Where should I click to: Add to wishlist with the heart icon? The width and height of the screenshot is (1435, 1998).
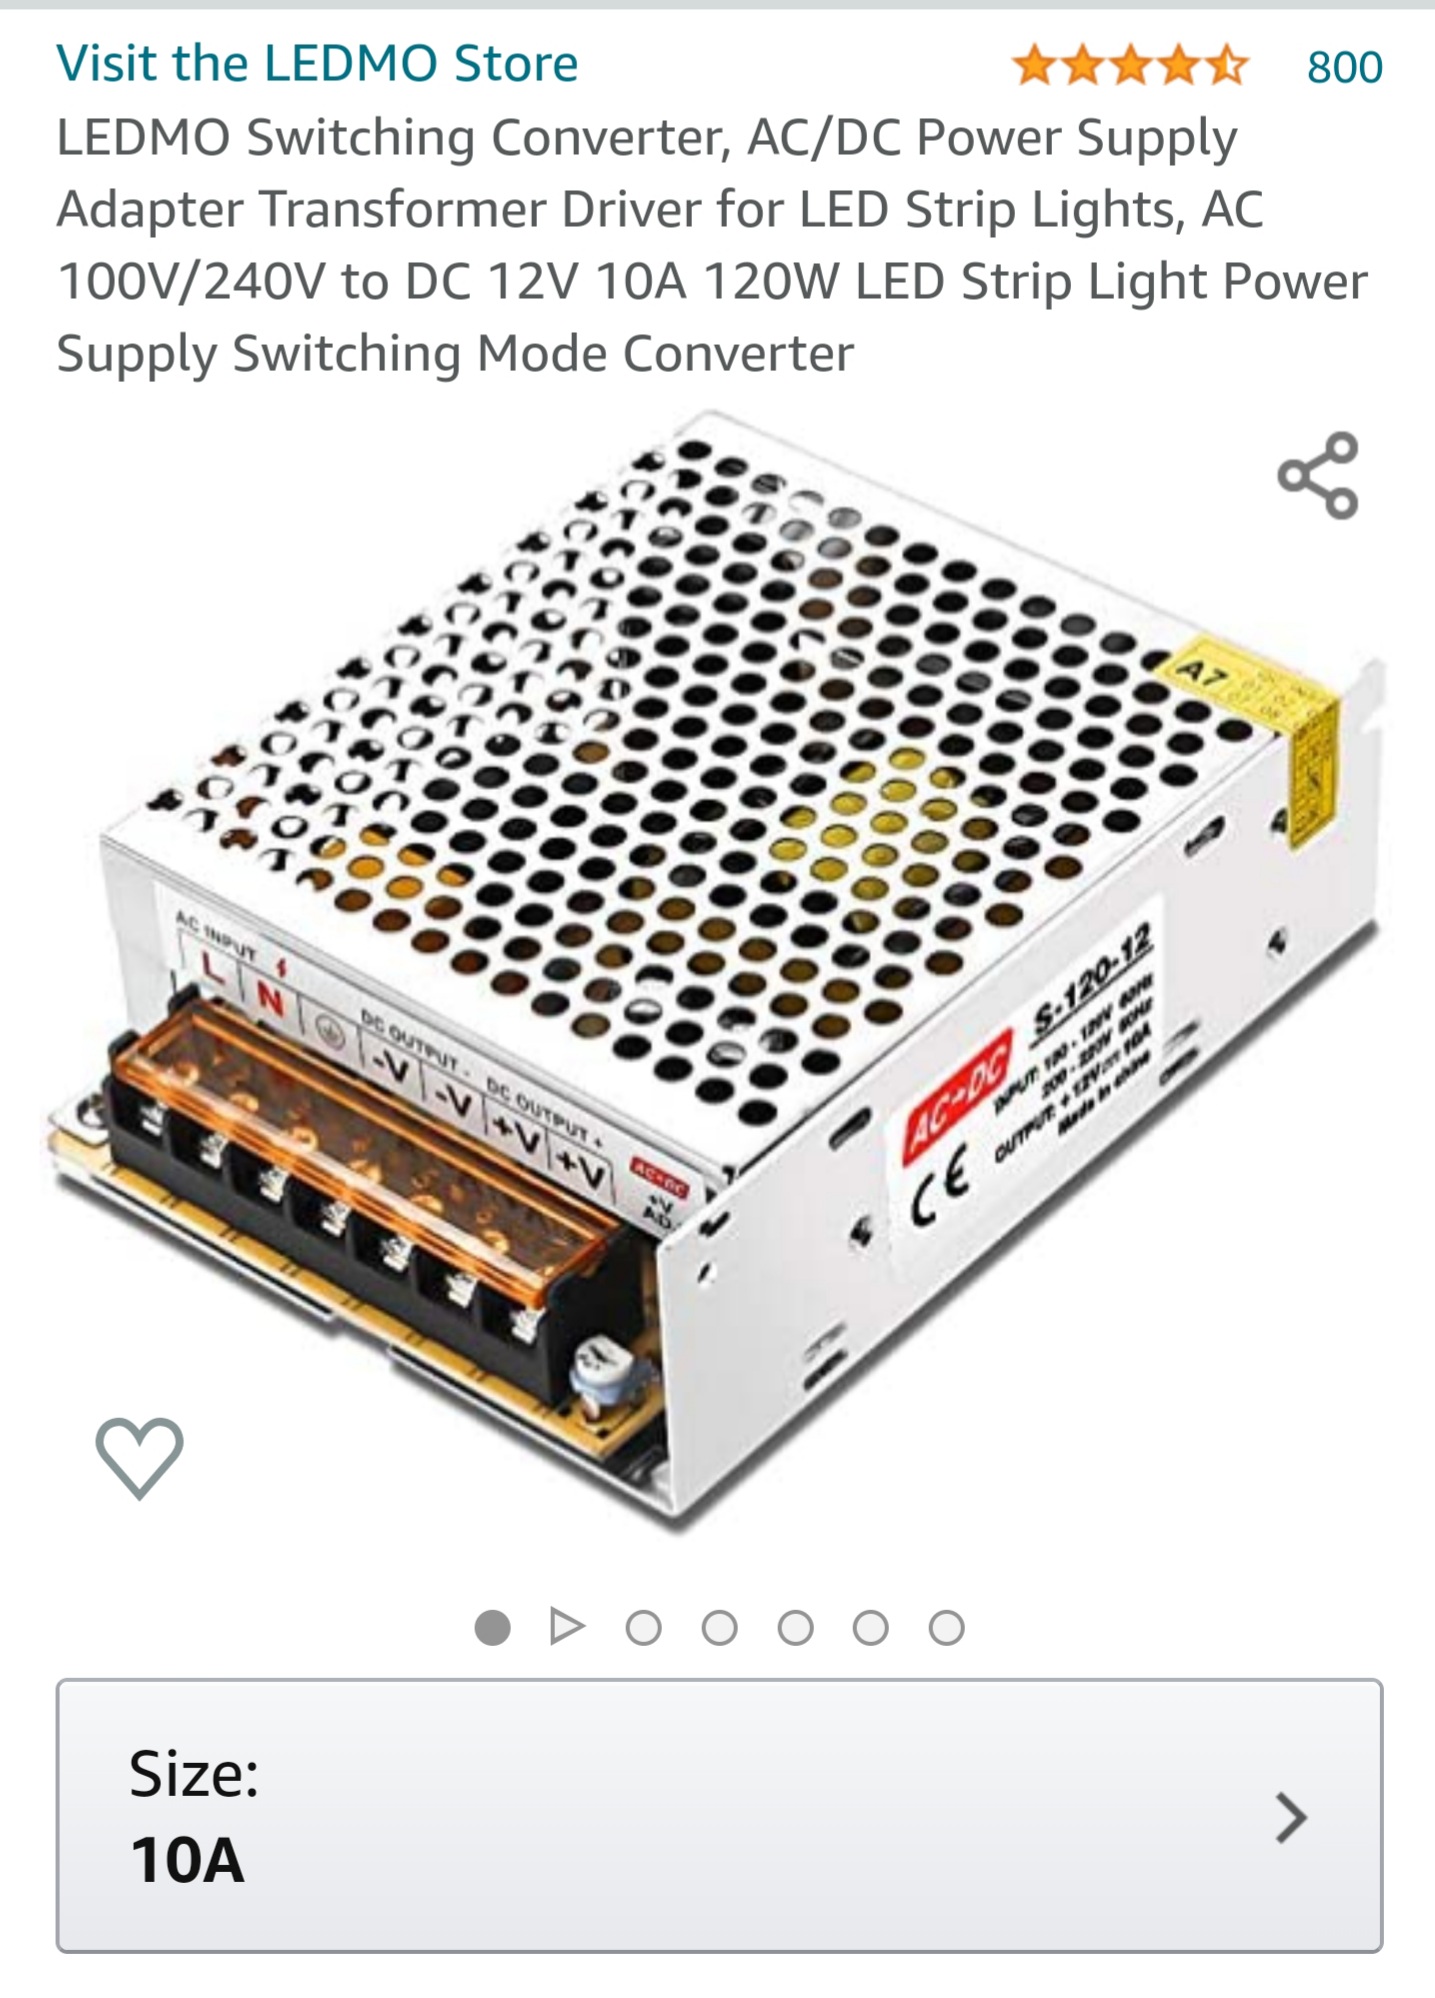coord(139,1458)
